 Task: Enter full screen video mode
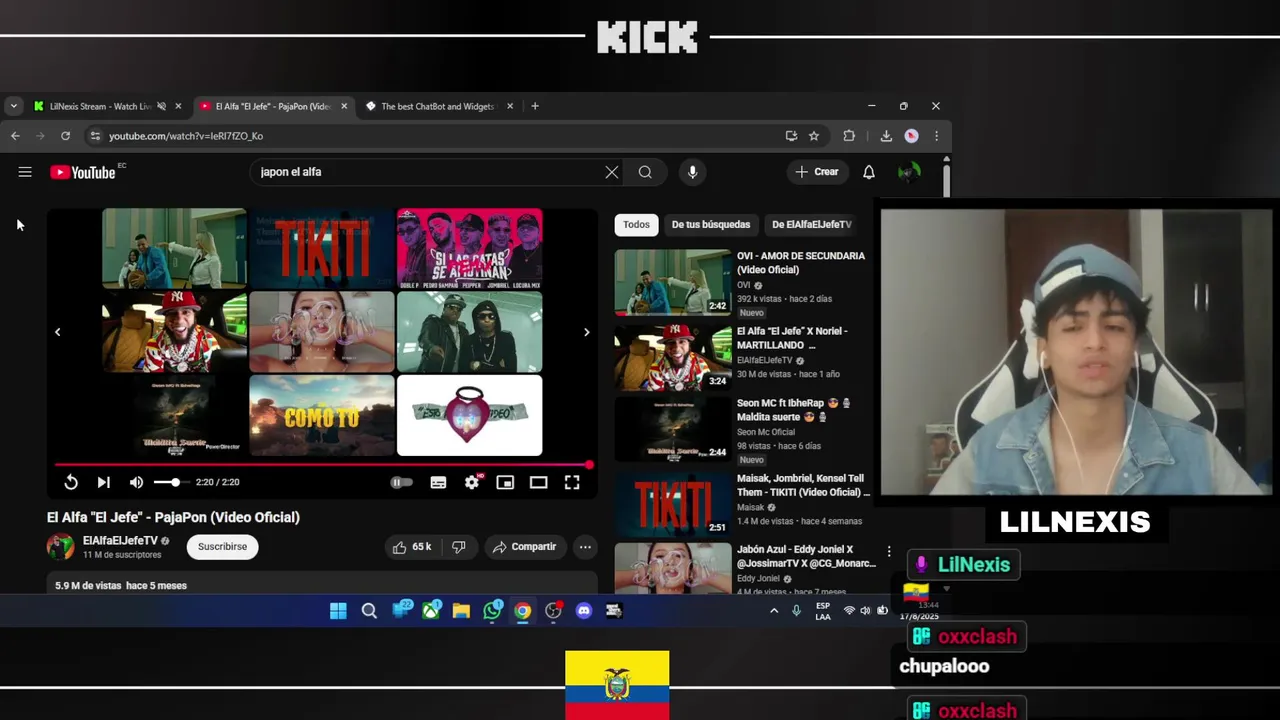[572, 482]
